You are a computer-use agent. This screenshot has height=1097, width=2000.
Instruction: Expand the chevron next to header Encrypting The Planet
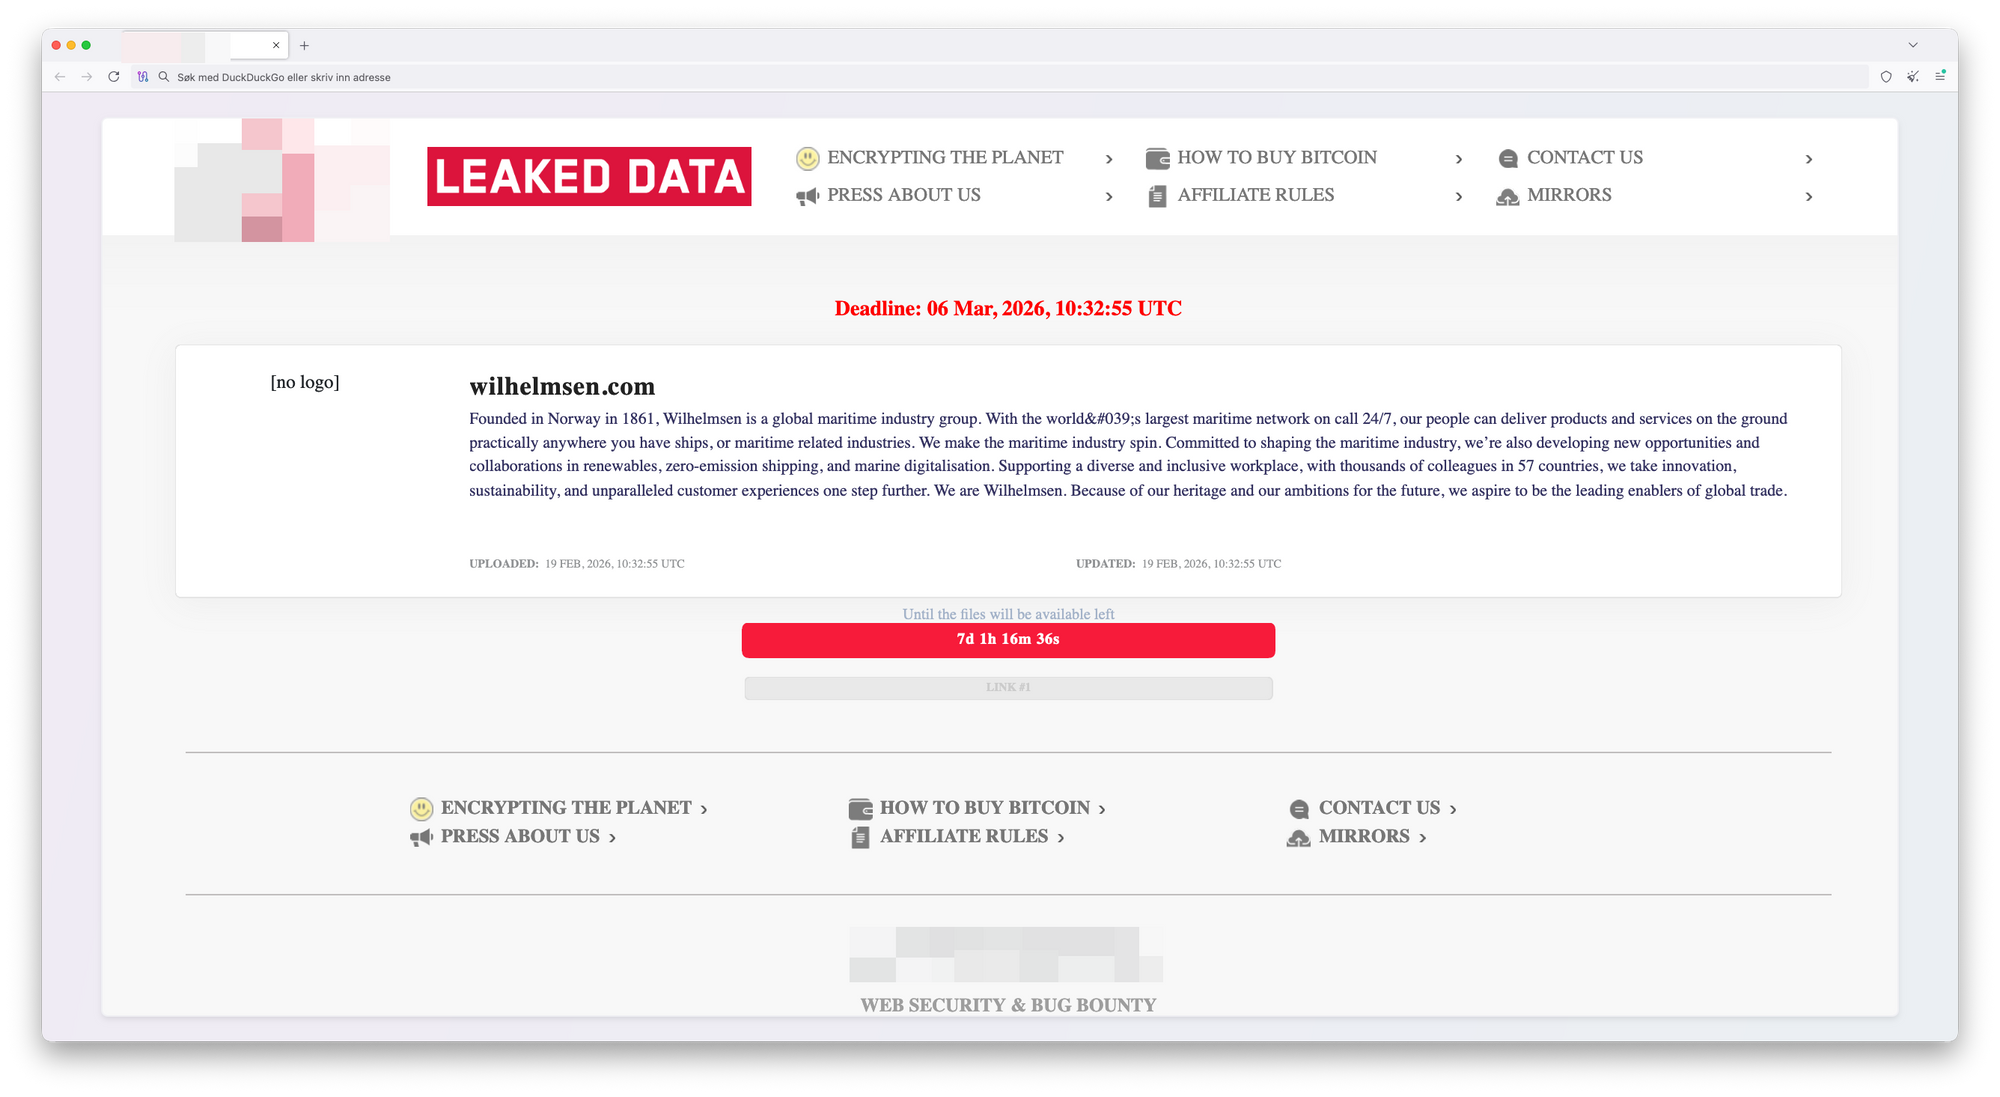point(1109,159)
